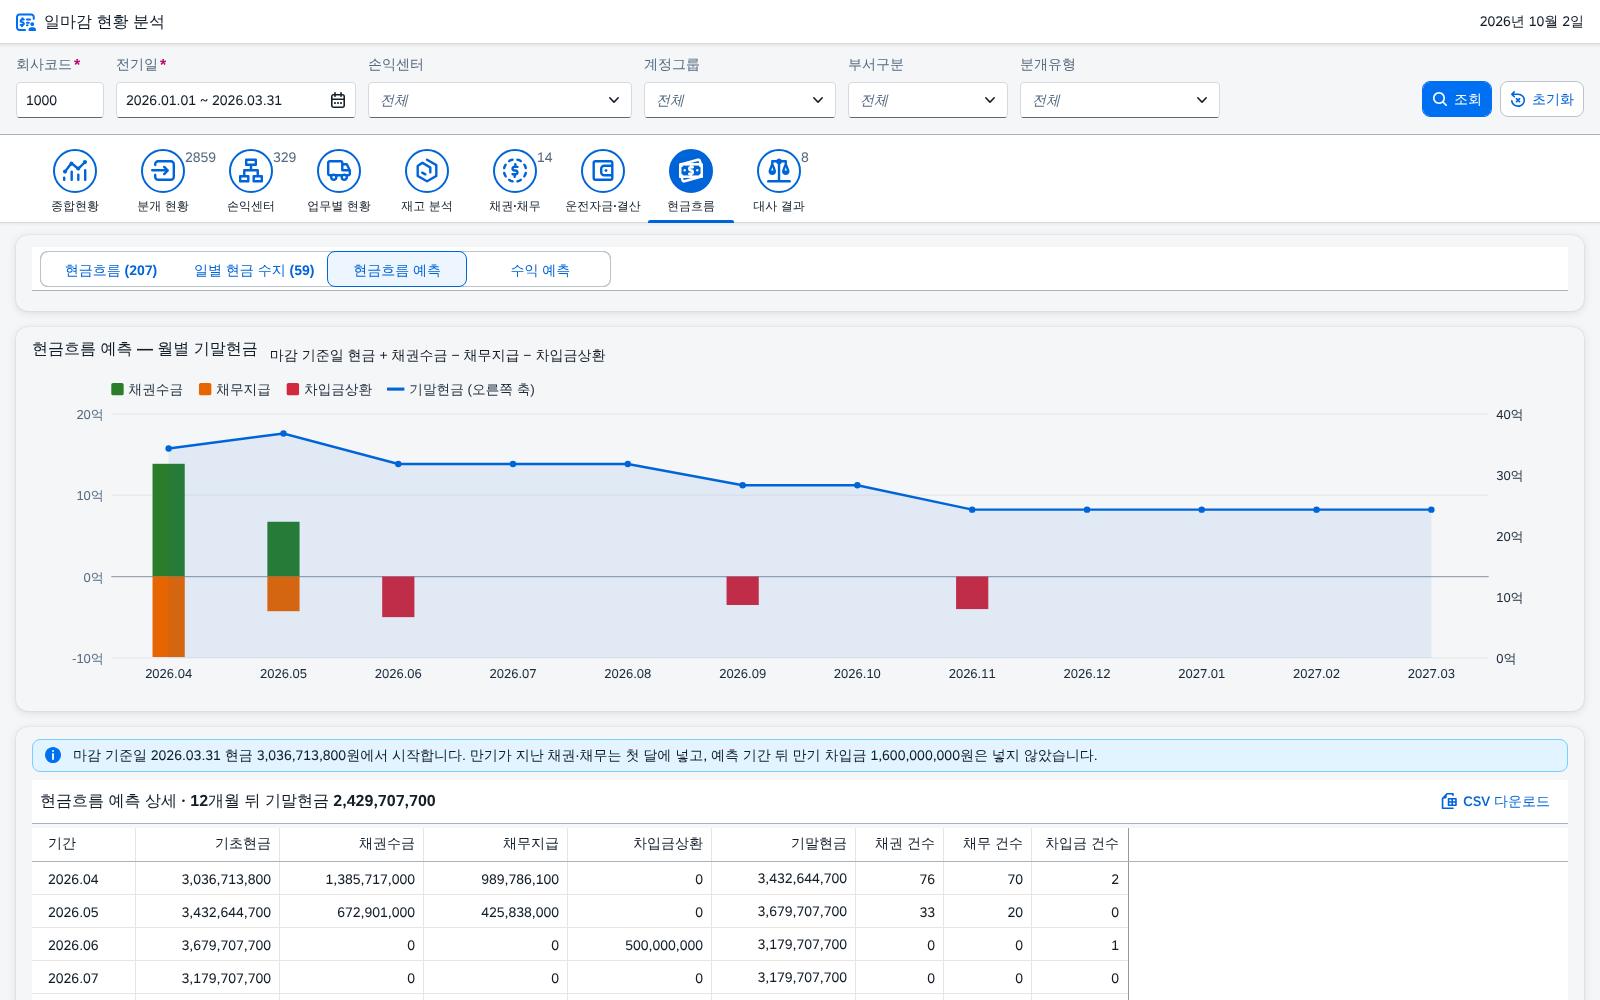
Task: Expand the 계정그룹 dropdown
Action: point(740,100)
